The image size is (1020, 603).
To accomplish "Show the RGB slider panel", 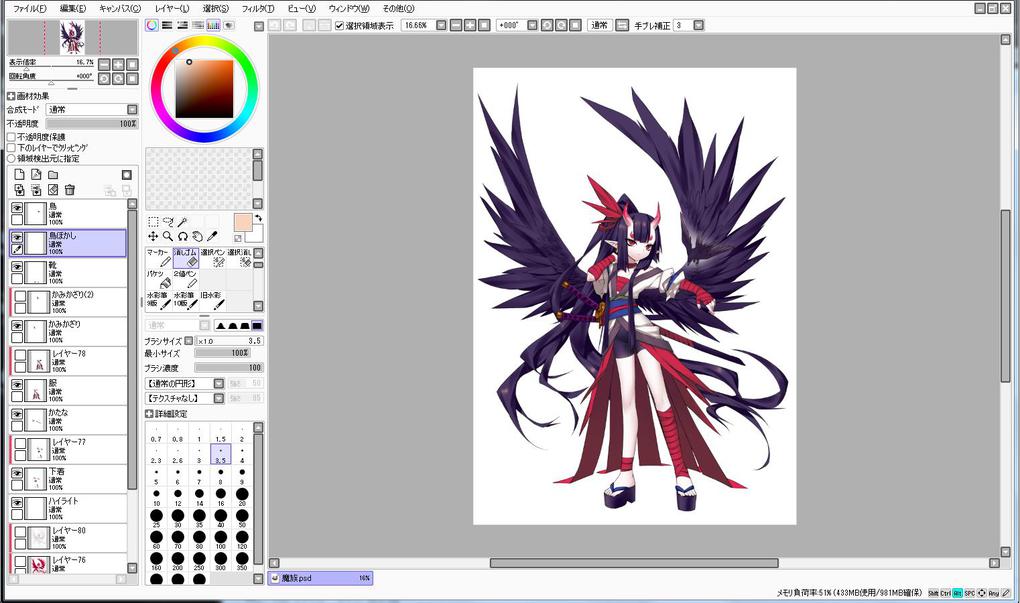I will pyautogui.click(x=167, y=25).
